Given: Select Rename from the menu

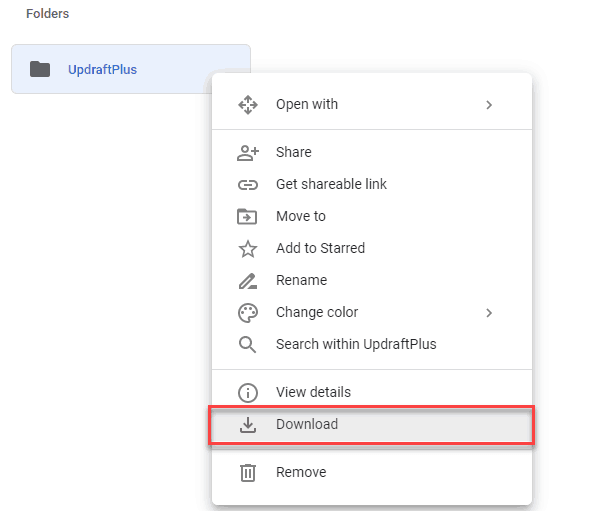Looking at the screenshot, I should coord(372,280).
